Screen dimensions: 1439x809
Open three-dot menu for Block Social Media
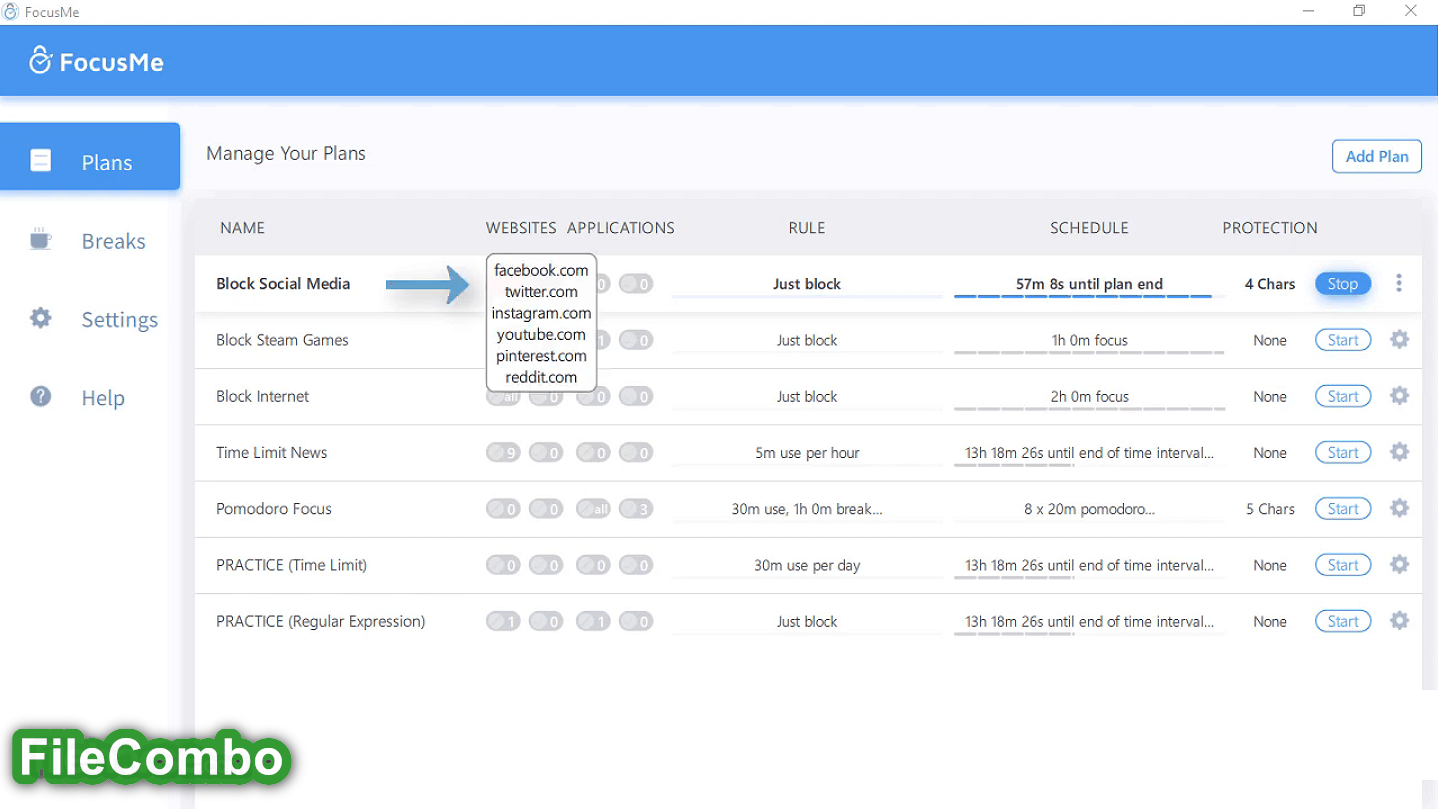pyautogui.click(x=1399, y=283)
